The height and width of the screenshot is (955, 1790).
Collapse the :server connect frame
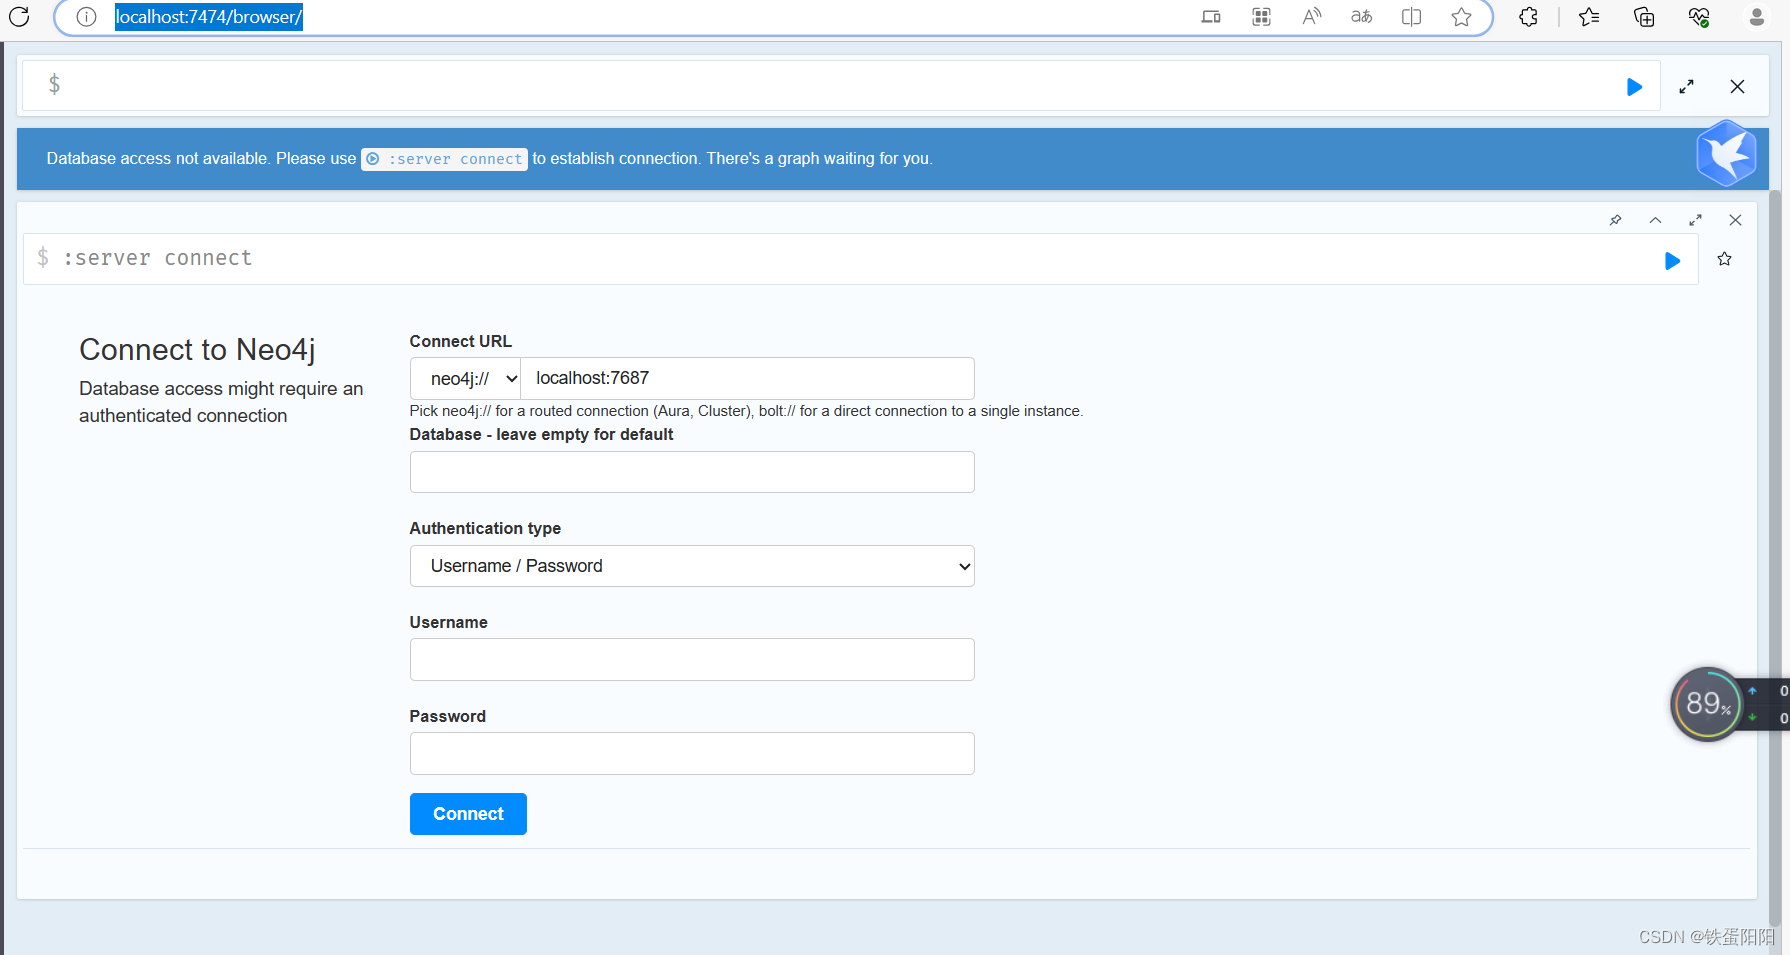pyautogui.click(x=1655, y=220)
